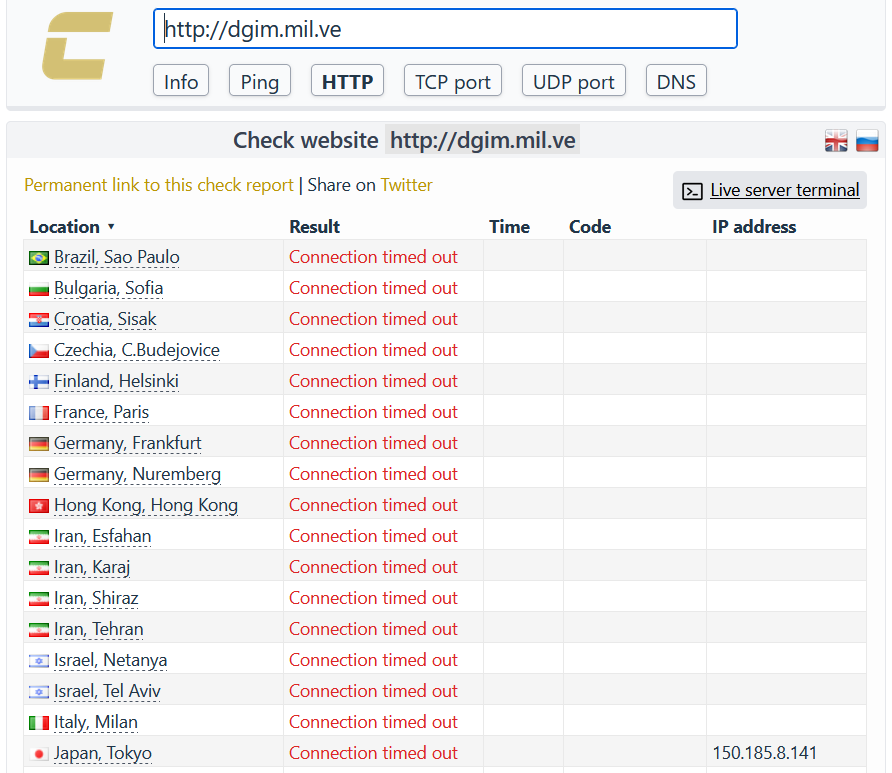
Task: Click the Bulgaria flag icon
Action: click(x=39, y=289)
